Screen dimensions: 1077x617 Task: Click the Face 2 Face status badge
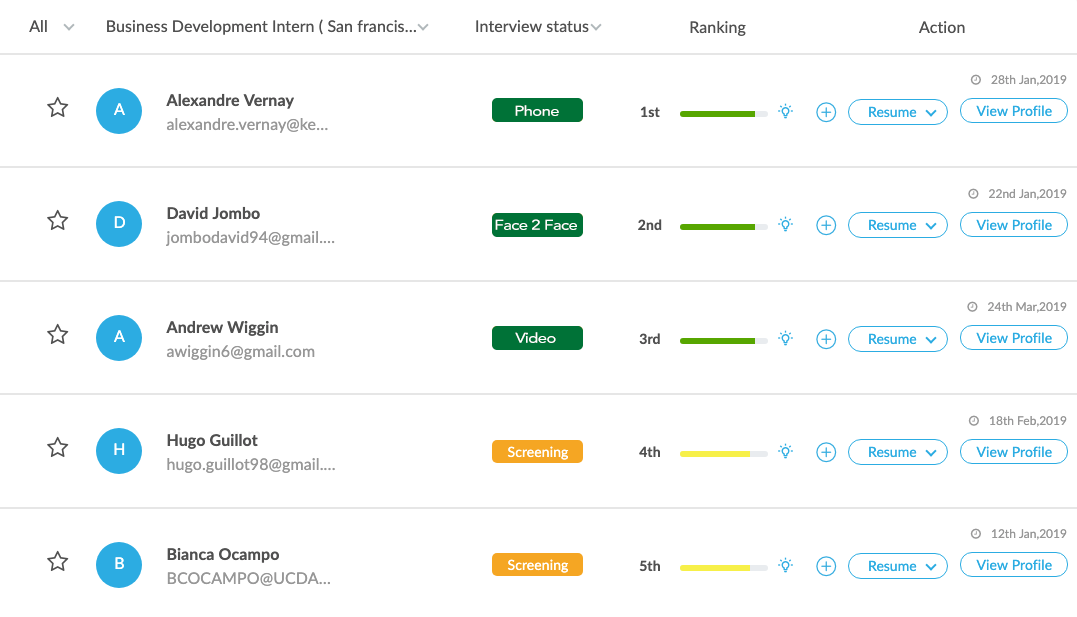click(x=537, y=225)
